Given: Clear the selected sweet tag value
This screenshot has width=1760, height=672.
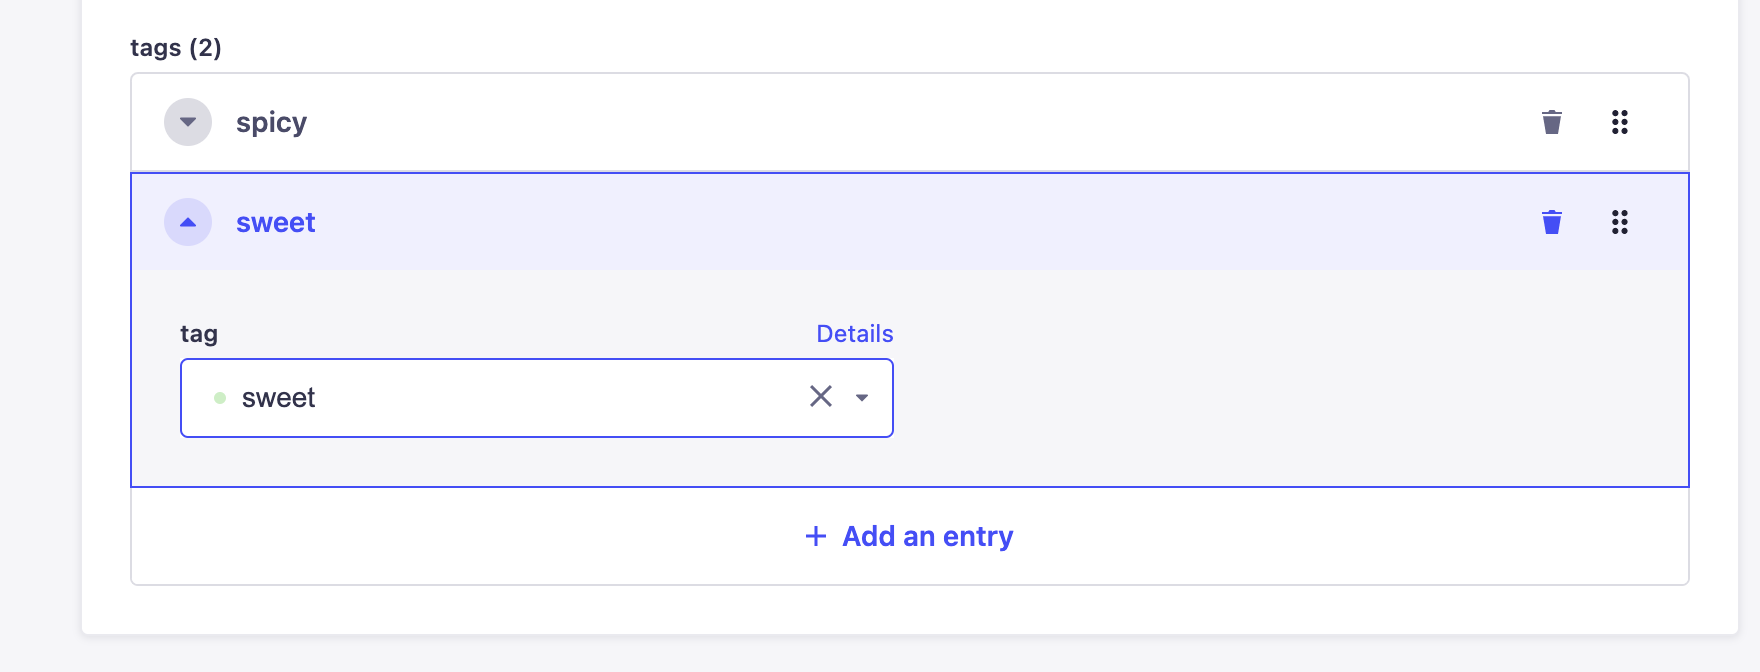Looking at the screenshot, I should [x=820, y=397].
